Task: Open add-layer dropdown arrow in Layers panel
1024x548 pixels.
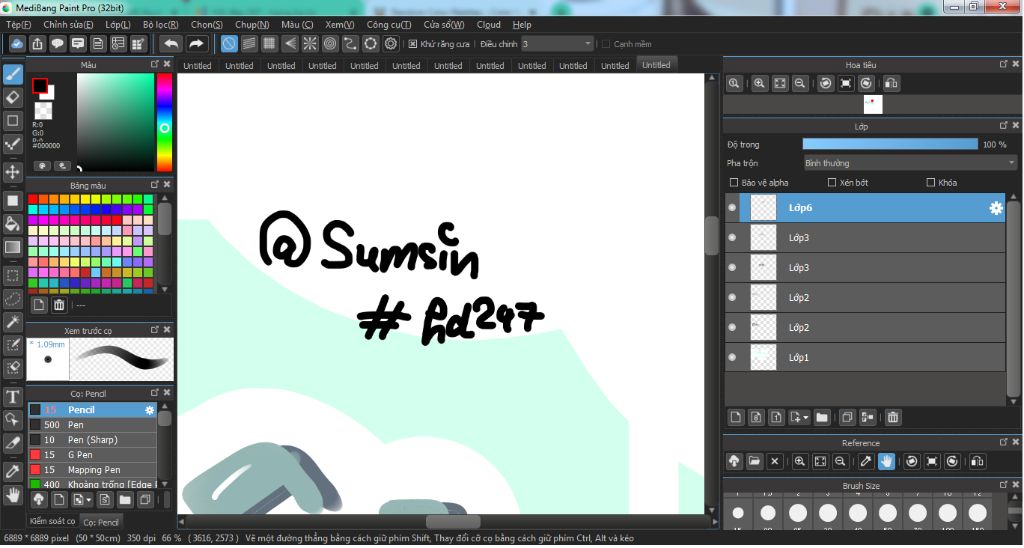Action: click(x=806, y=417)
